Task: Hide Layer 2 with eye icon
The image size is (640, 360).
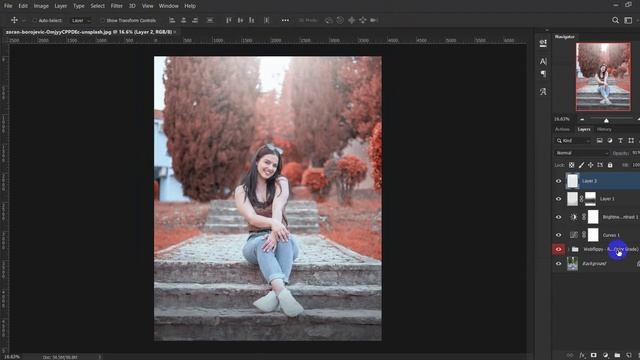Action: [558, 181]
